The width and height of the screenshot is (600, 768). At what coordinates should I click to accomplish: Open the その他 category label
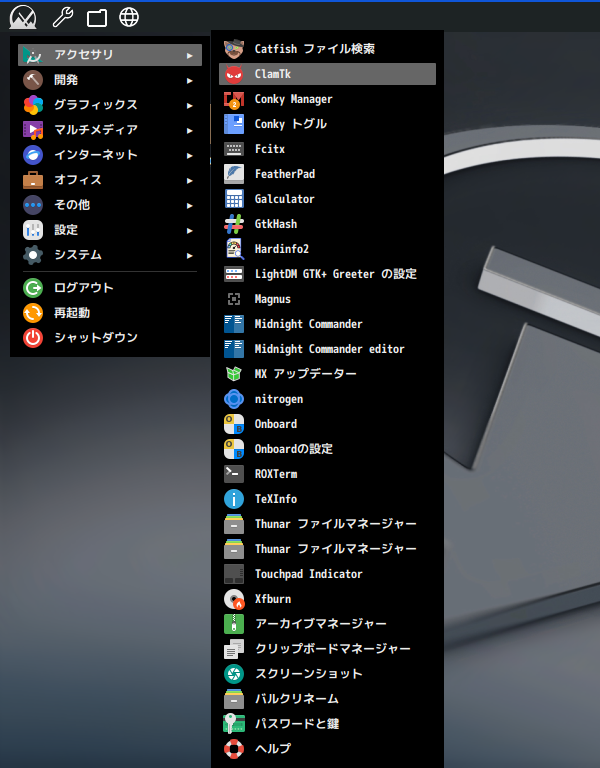(72, 205)
